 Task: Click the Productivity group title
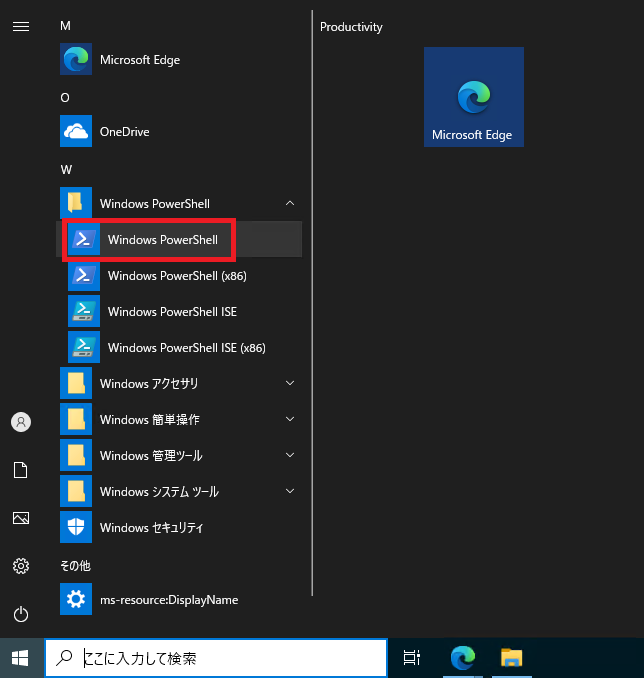click(x=351, y=27)
